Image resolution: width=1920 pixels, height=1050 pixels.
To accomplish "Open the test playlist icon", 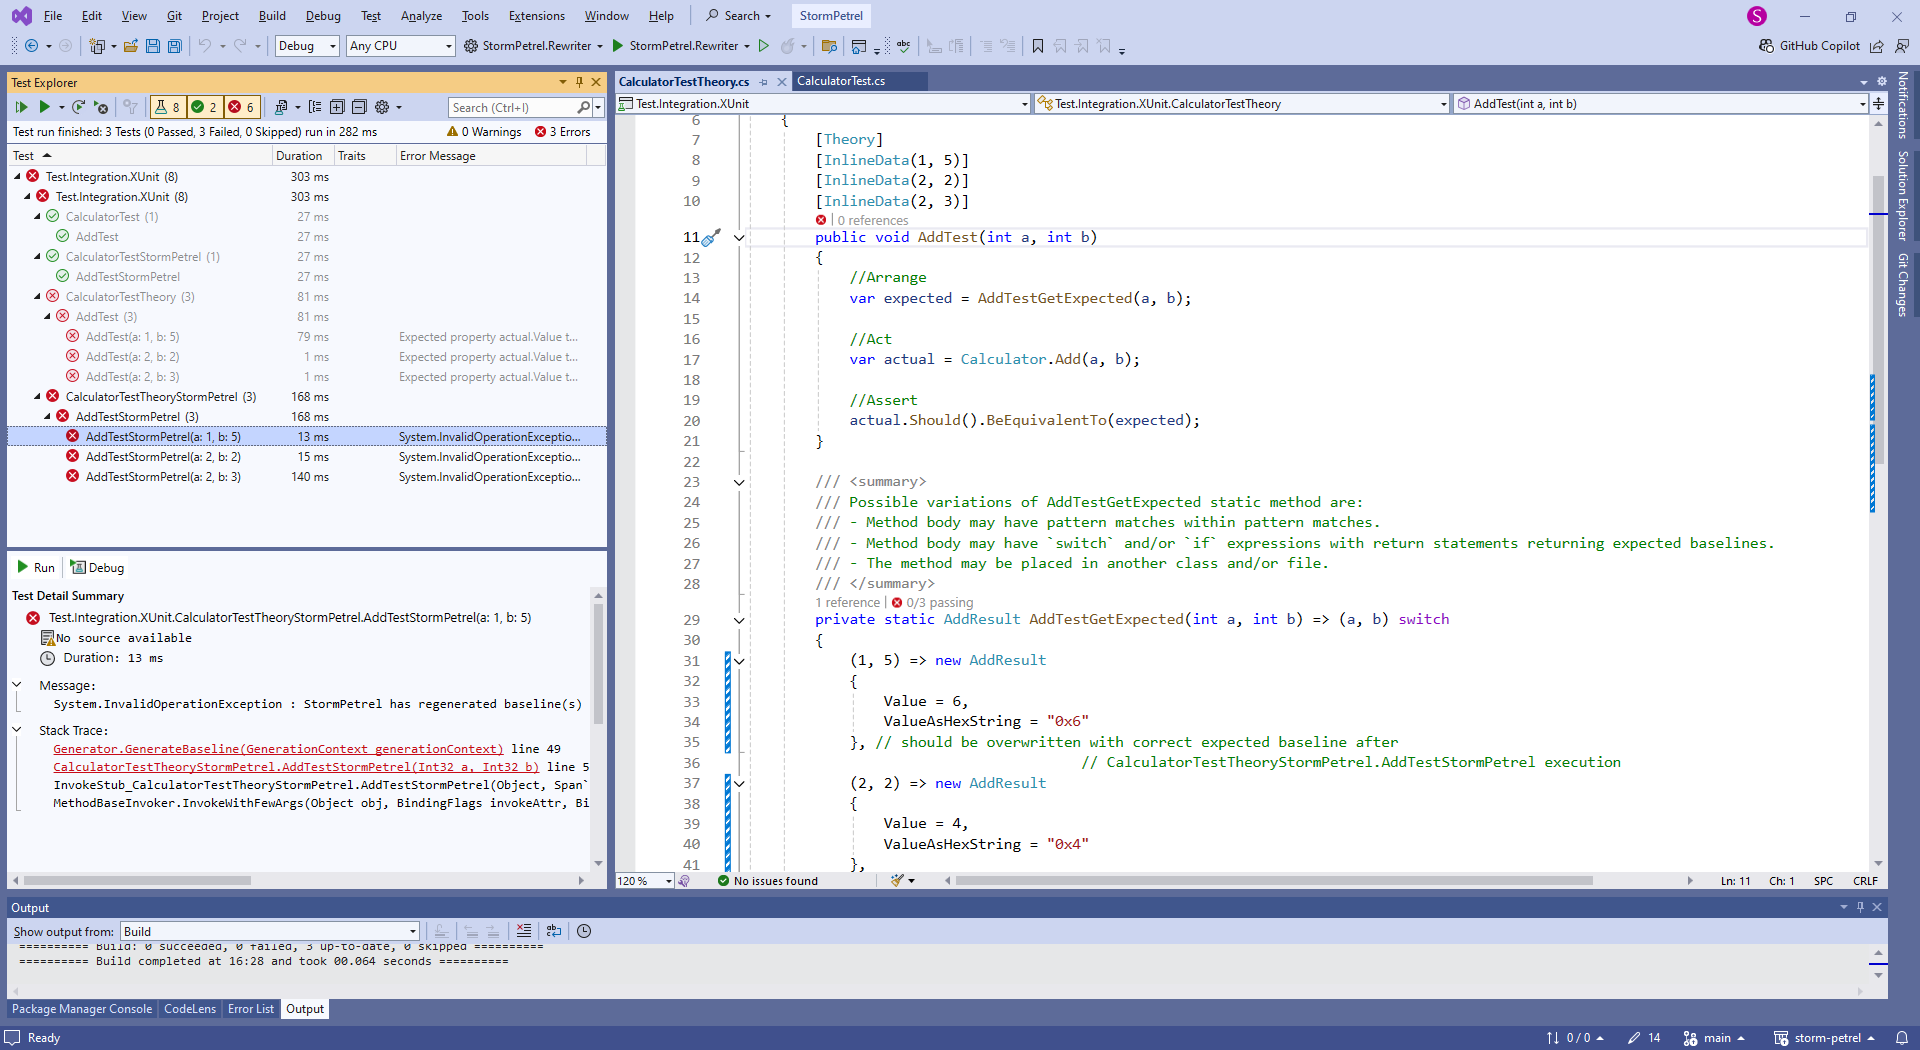I will [282, 107].
